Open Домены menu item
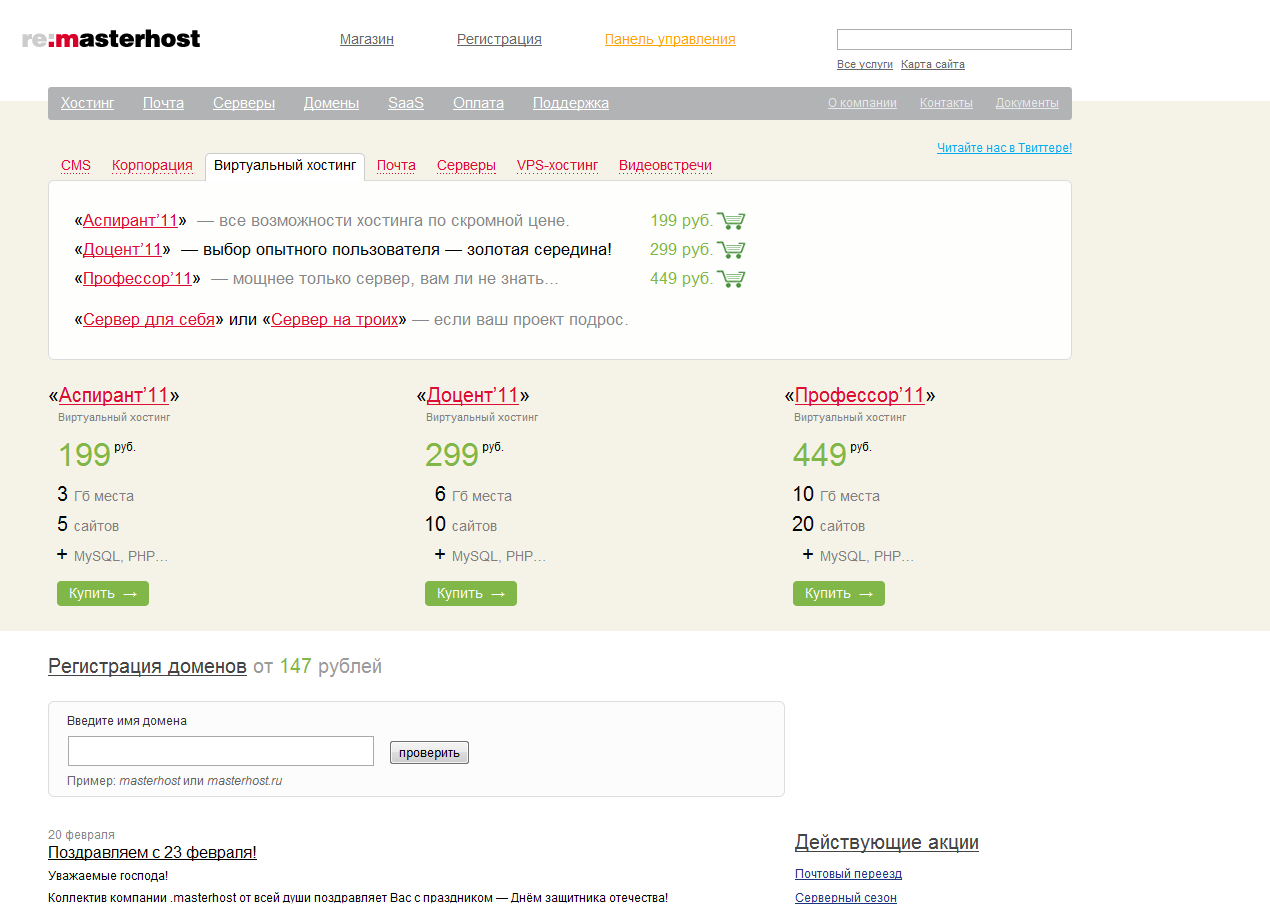The height and width of the screenshot is (904, 1270). point(331,103)
